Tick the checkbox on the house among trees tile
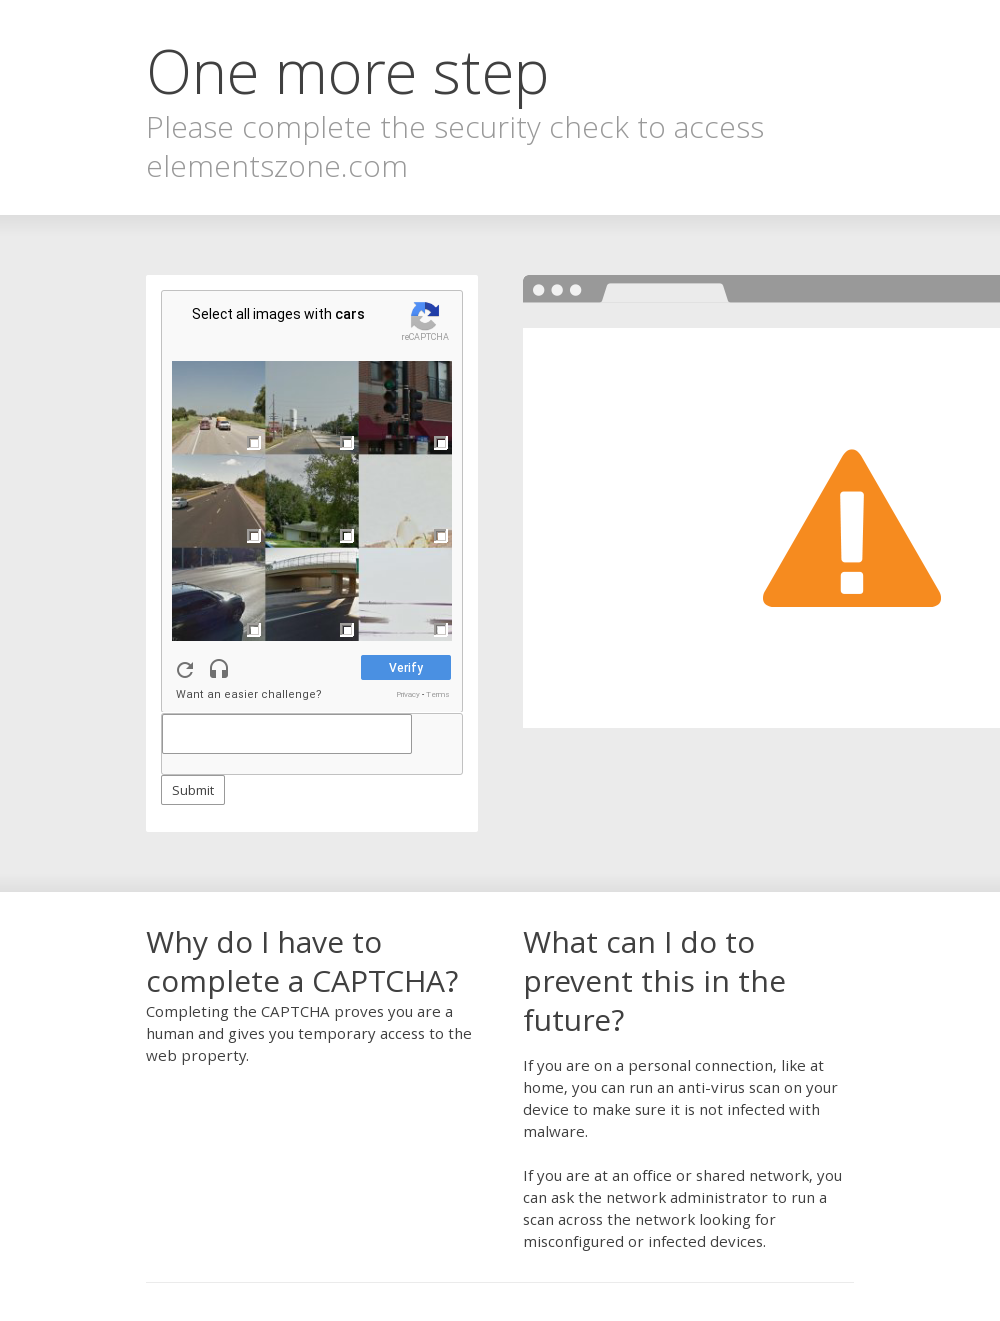The image size is (1000, 1321). [x=347, y=536]
